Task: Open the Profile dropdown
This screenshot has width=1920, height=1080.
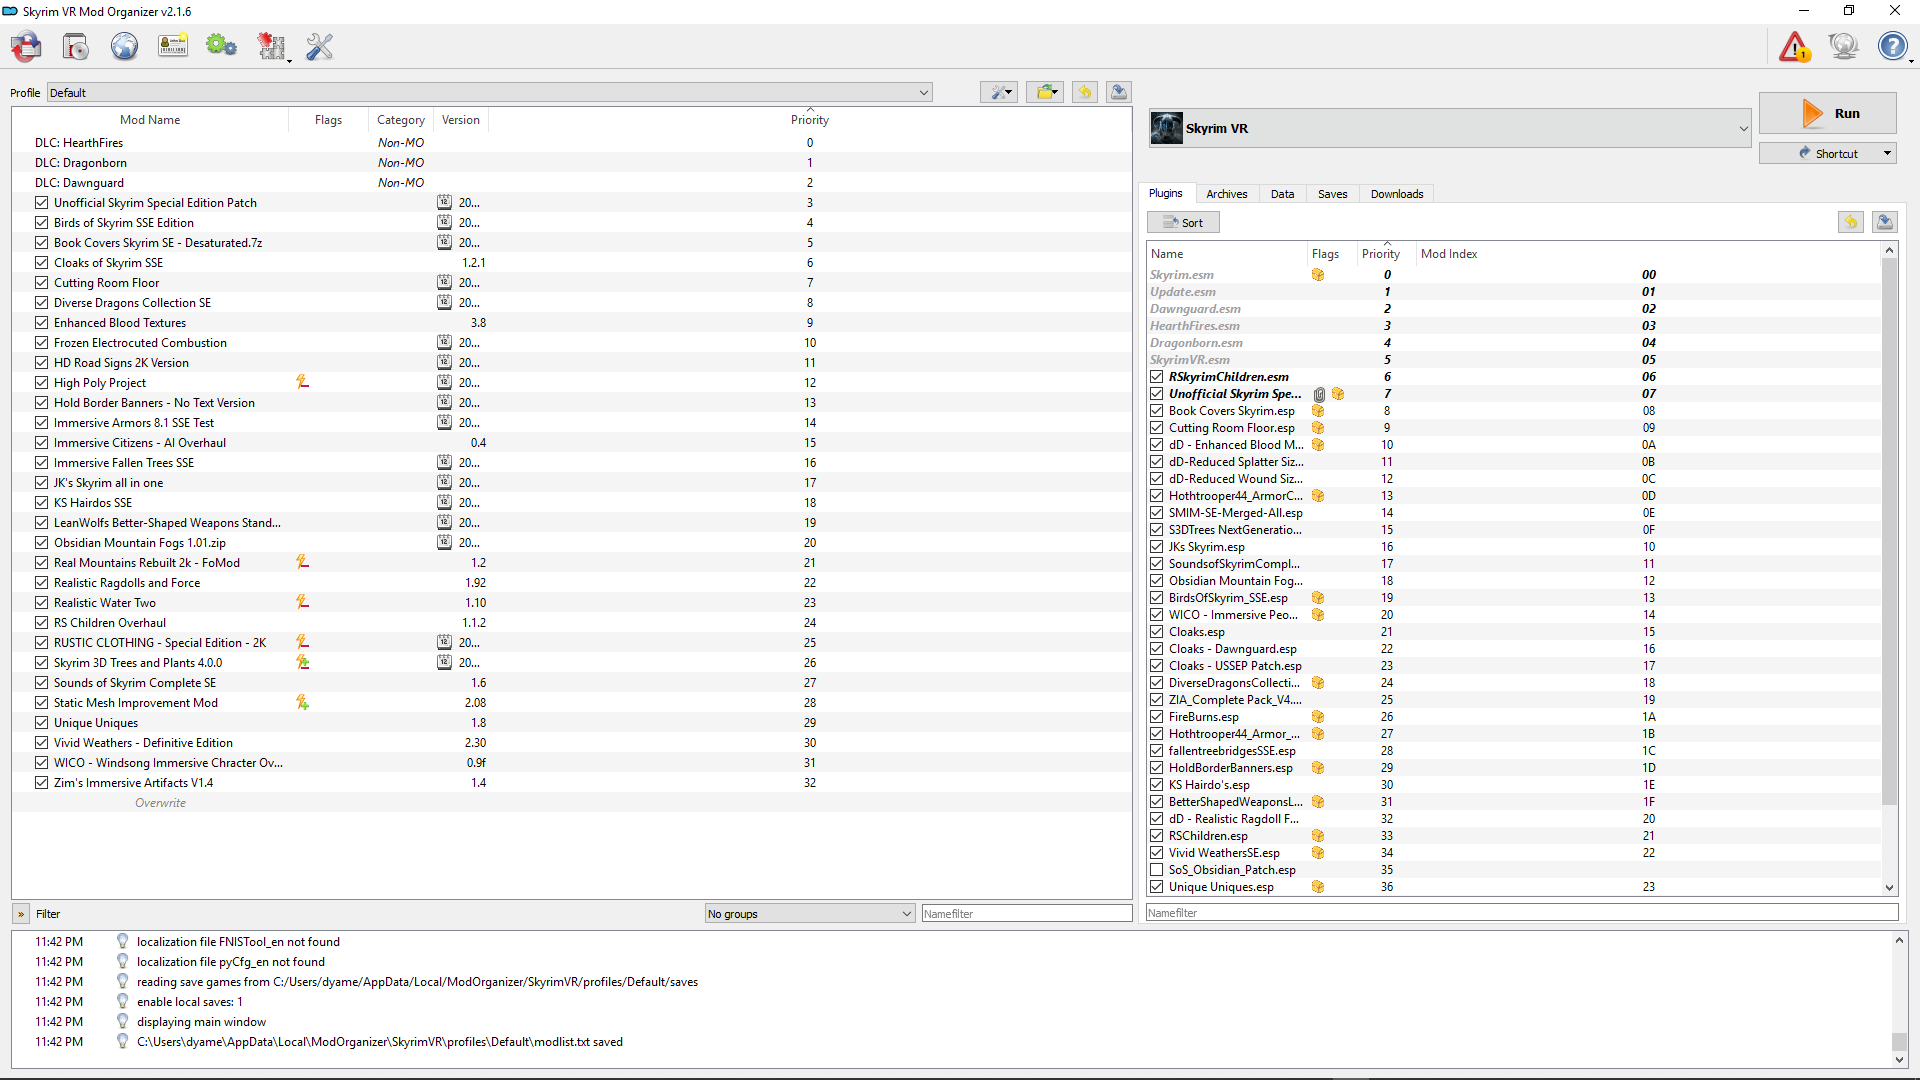Action: (x=490, y=92)
